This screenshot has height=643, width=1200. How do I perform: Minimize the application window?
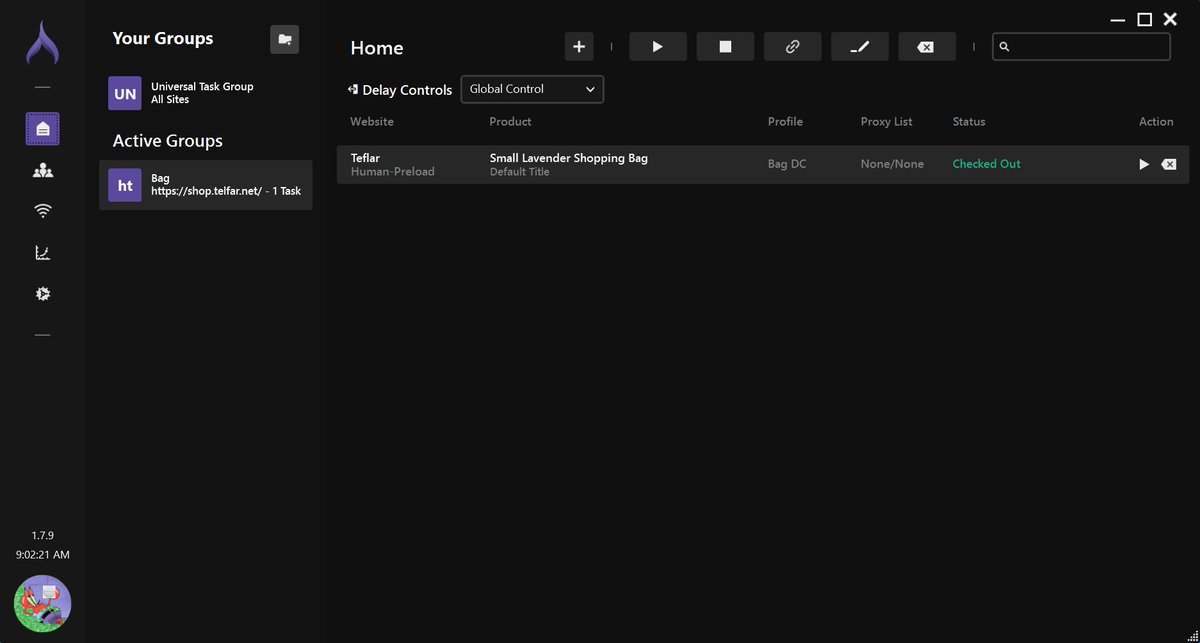tap(1120, 19)
